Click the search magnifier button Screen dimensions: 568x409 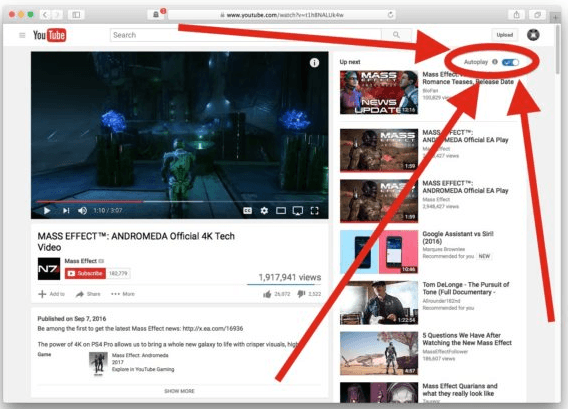(396, 35)
